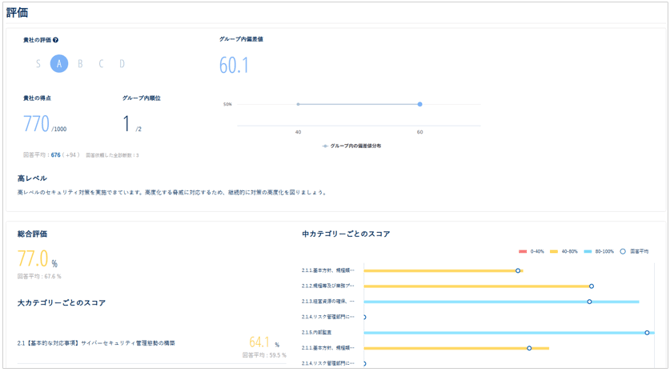Click the グループ内順位 label
The image size is (670, 372).
(x=141, y=98)
